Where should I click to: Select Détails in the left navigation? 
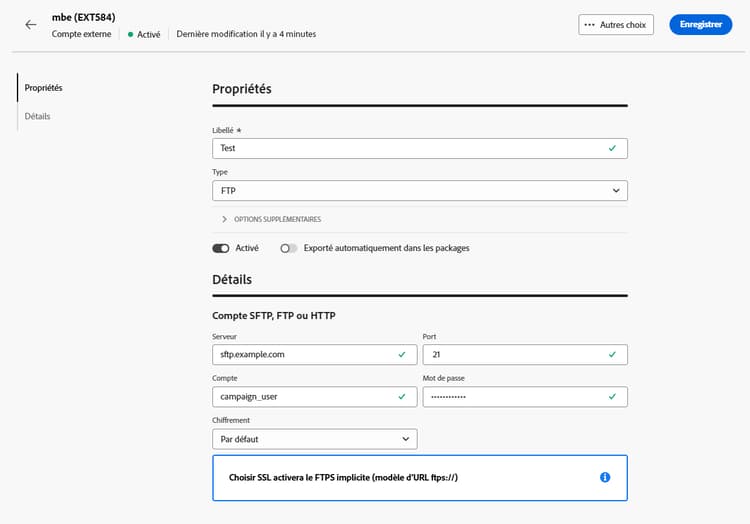[x=37, y=116]
